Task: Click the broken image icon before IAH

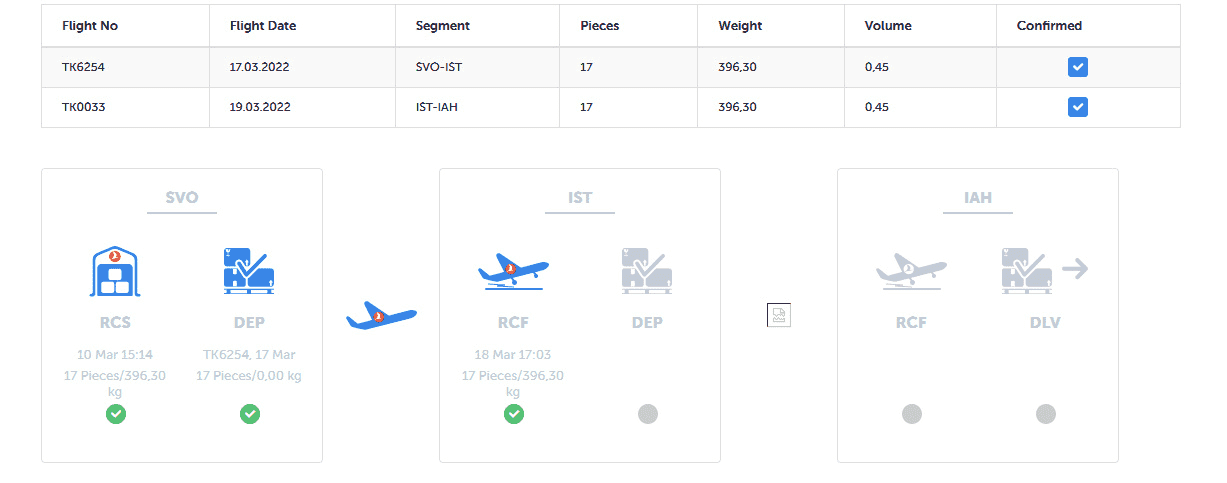Action: point(778,315)
